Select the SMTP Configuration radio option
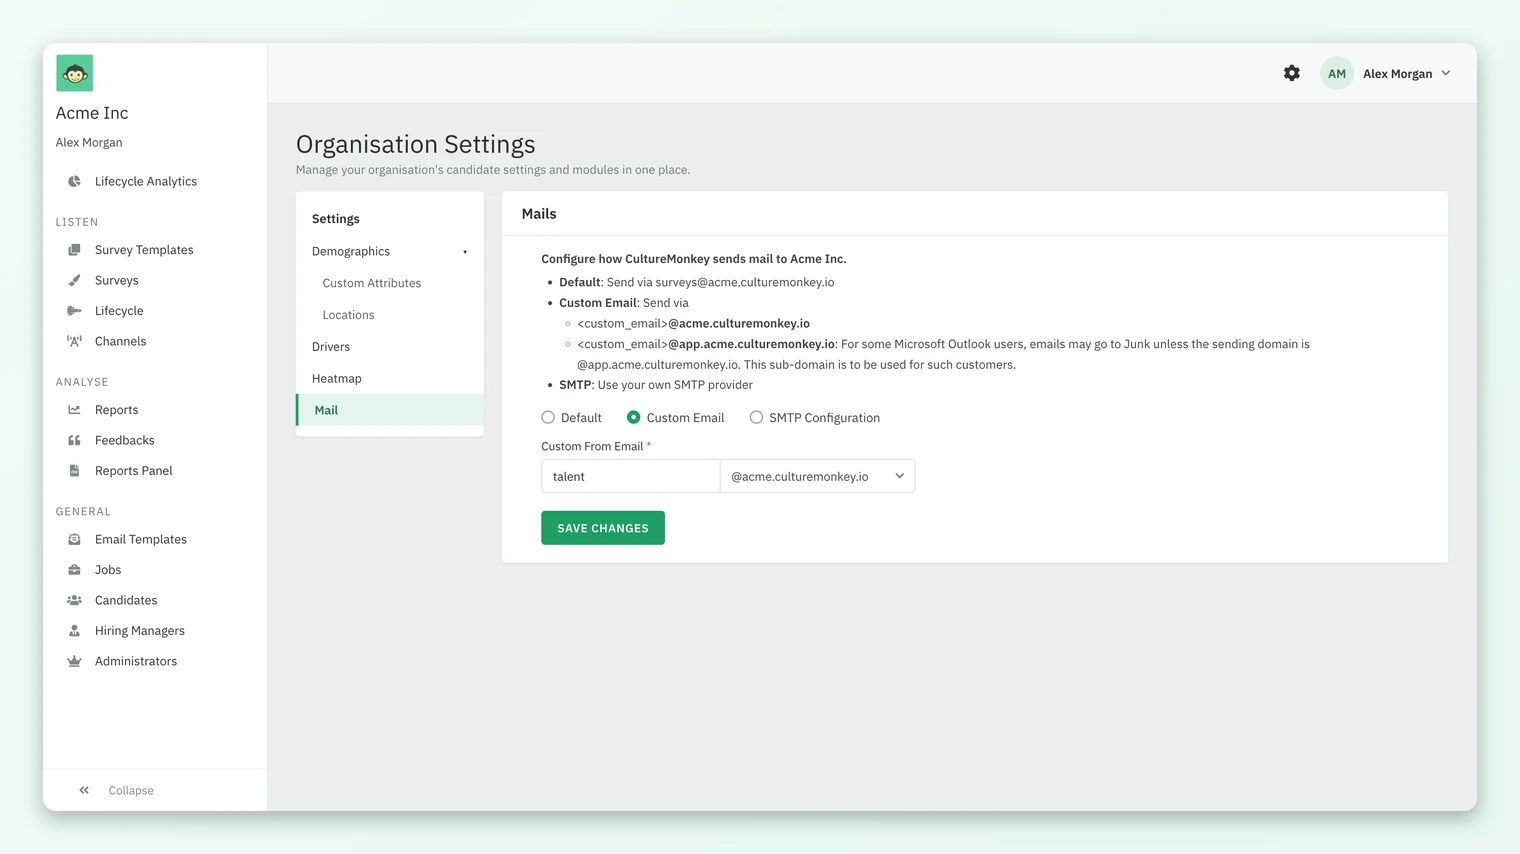This screenshot has width=1520, height=854. click(x=756, y=417)
